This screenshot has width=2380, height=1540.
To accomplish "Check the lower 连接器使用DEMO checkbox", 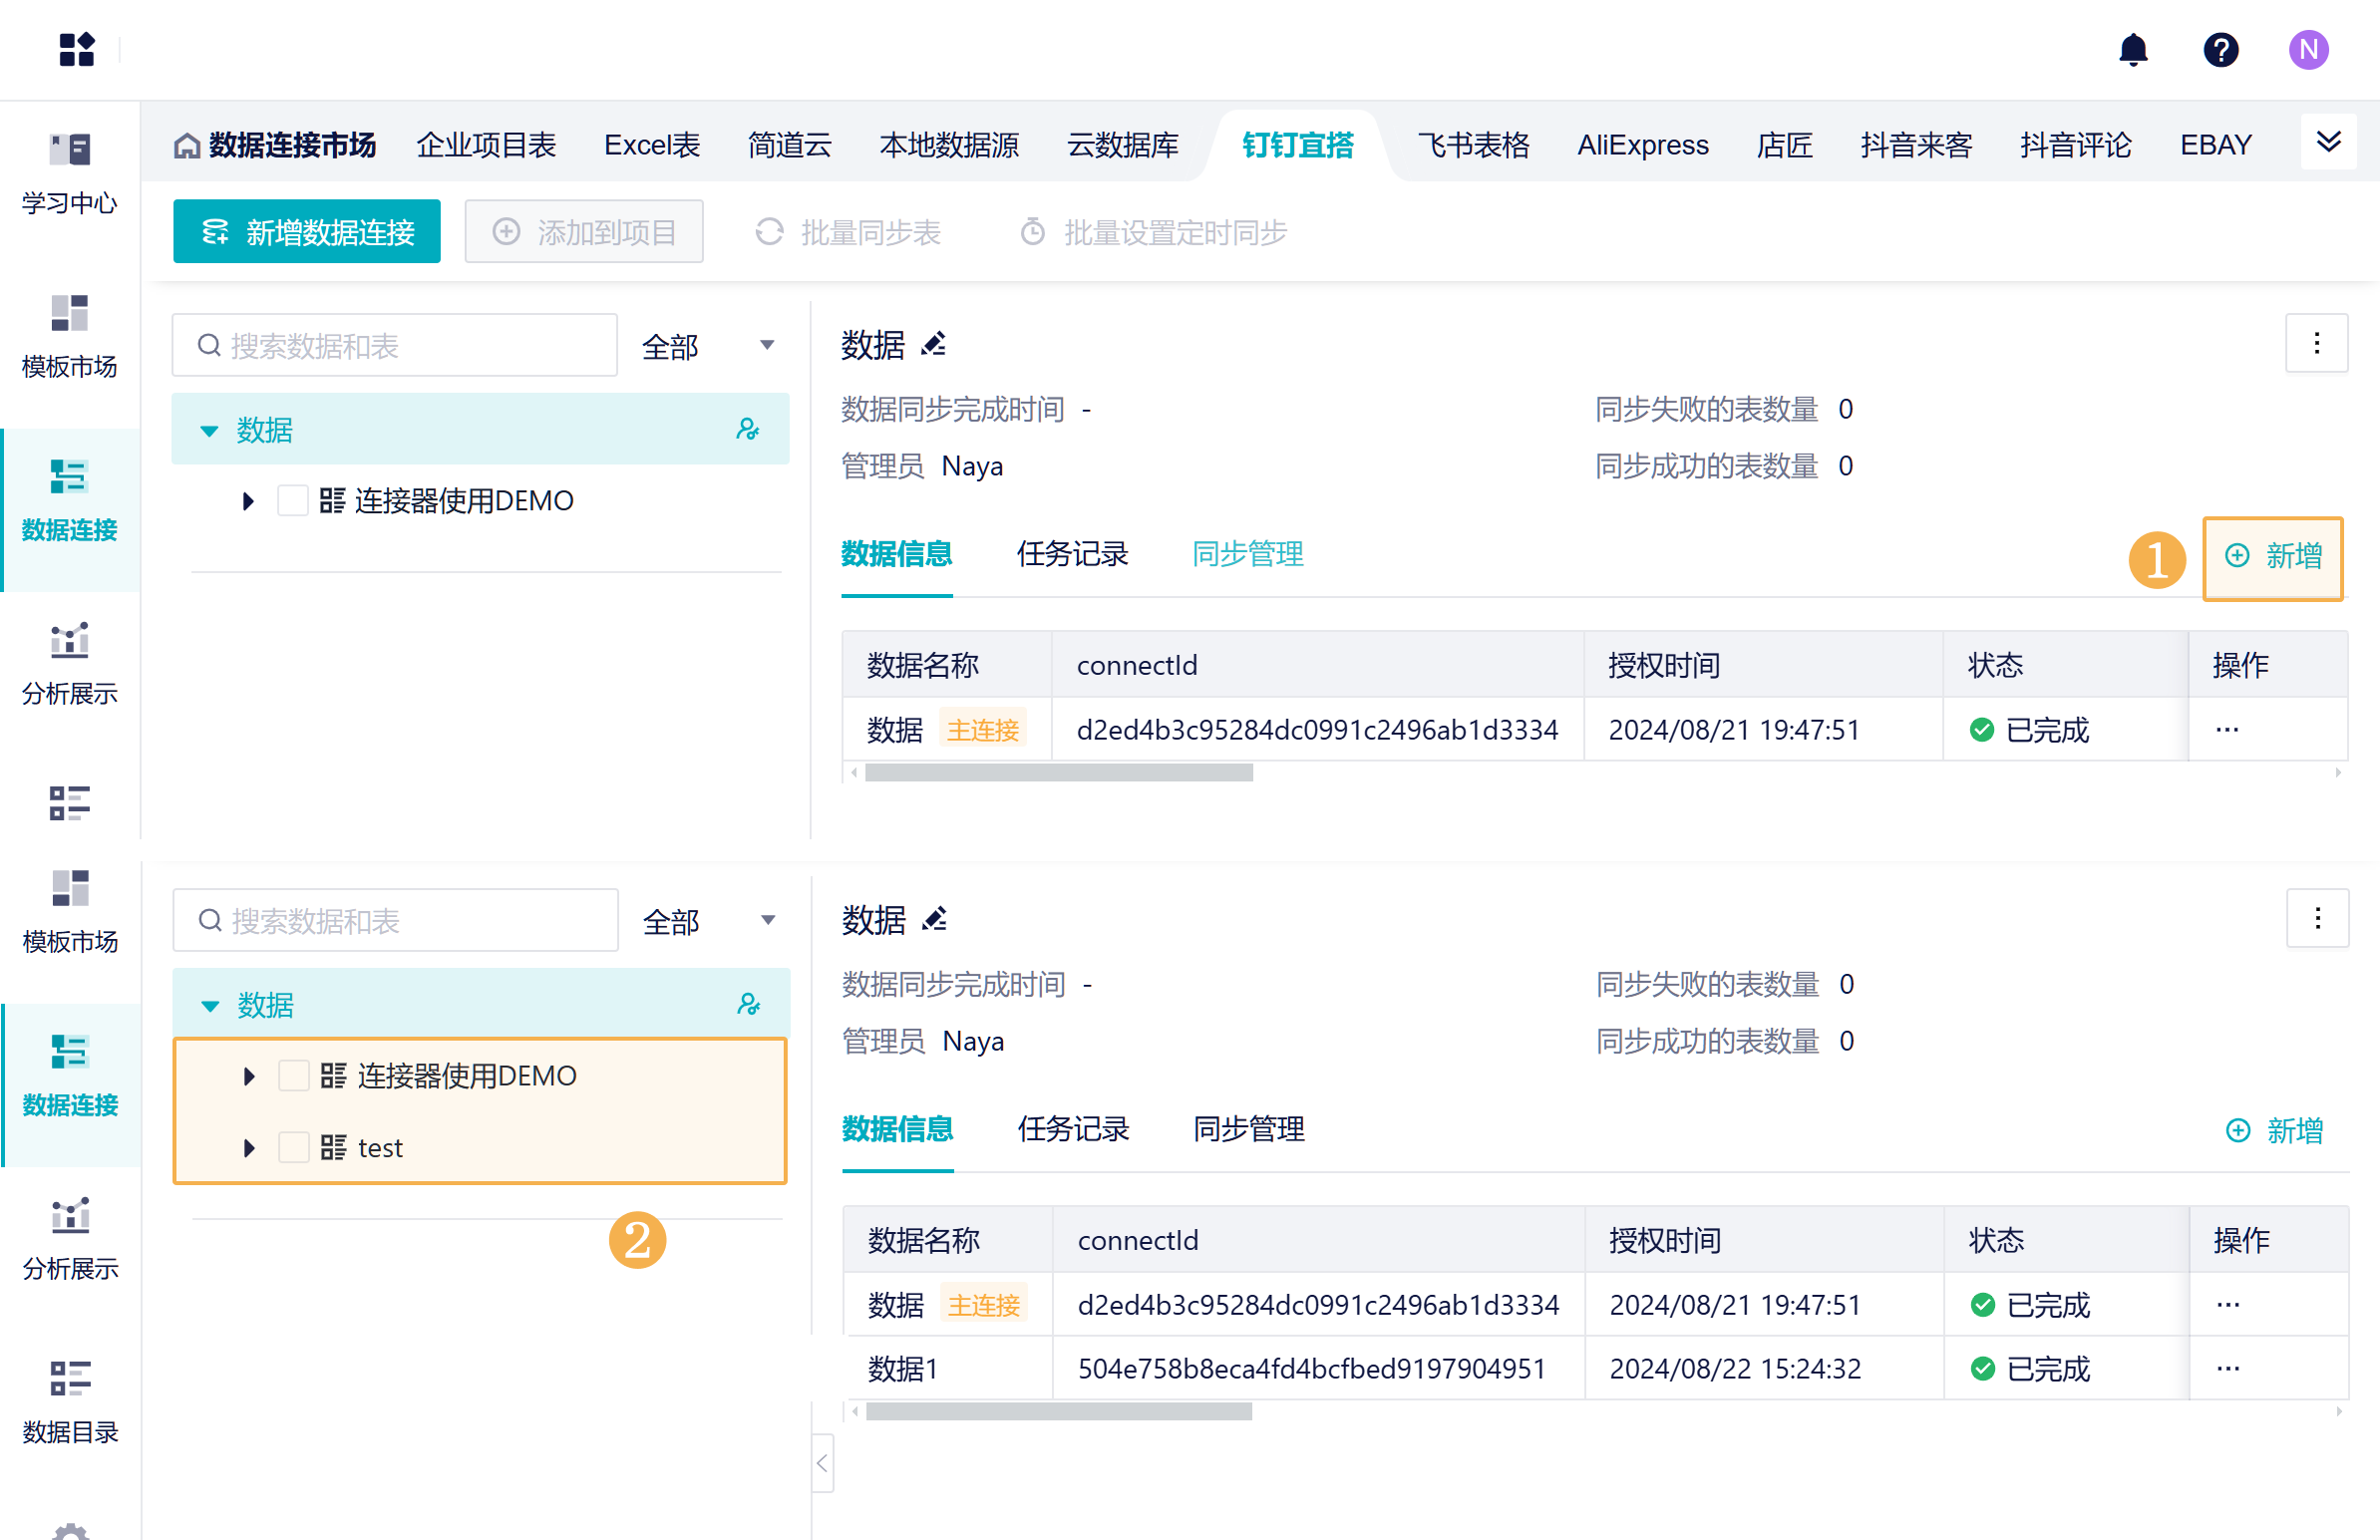I will pos(293,1076).
